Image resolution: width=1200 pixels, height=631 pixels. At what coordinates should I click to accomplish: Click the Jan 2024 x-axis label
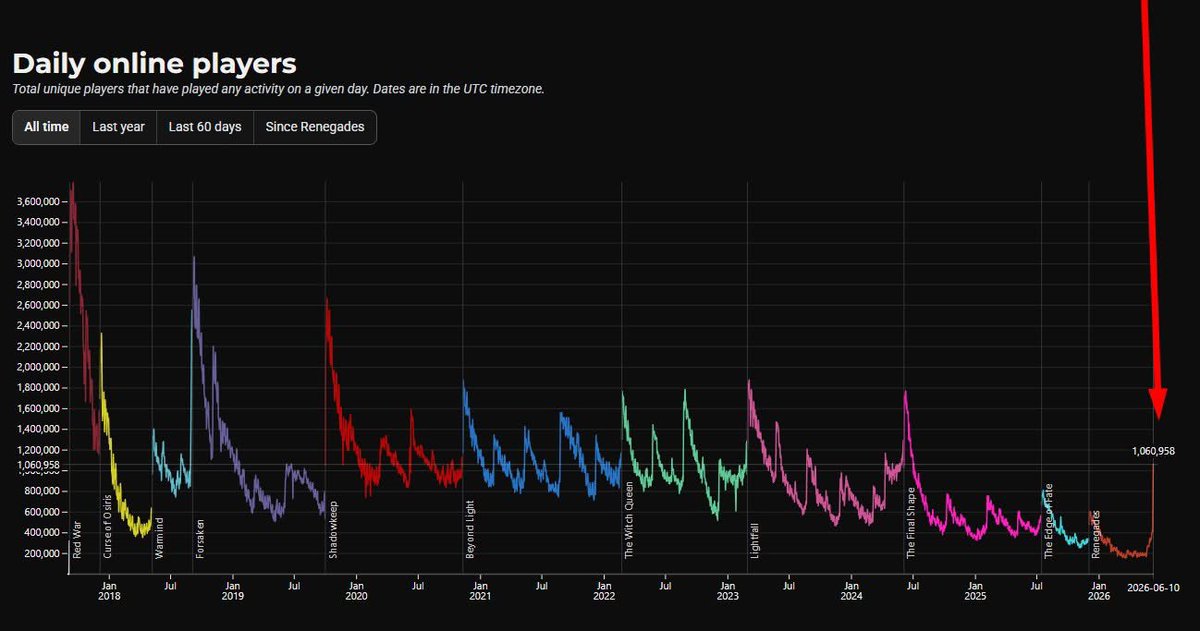tap(851, 590)
